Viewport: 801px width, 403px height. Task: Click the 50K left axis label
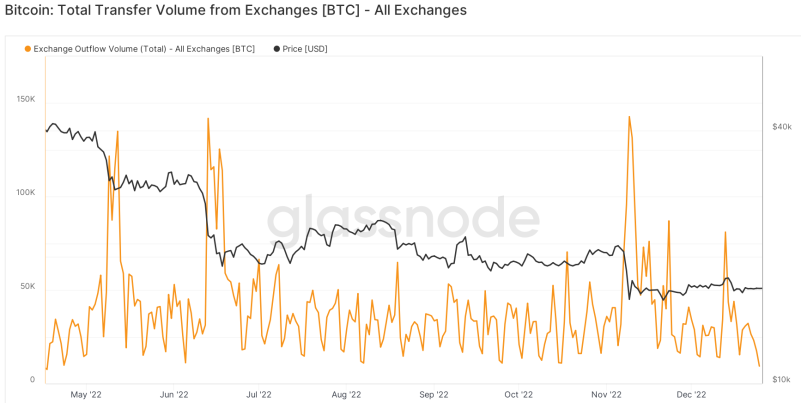coord(28,286)
